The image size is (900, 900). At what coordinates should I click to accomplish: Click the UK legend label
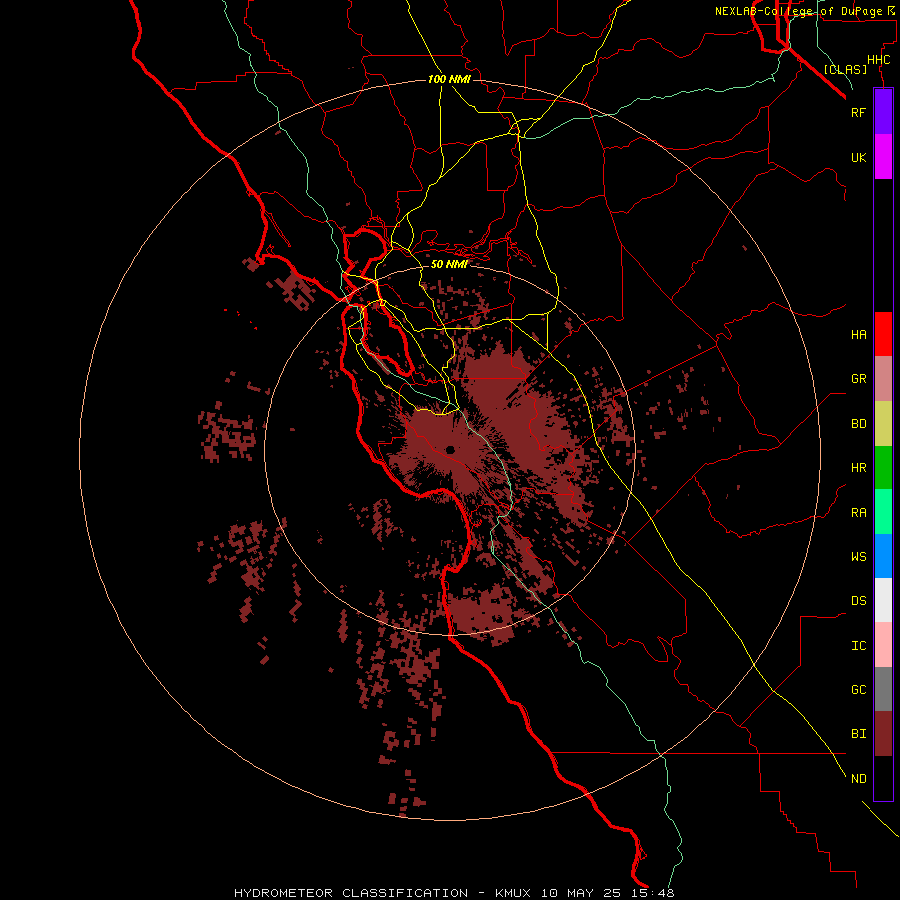pyautogui.click(x=858, y=157)
